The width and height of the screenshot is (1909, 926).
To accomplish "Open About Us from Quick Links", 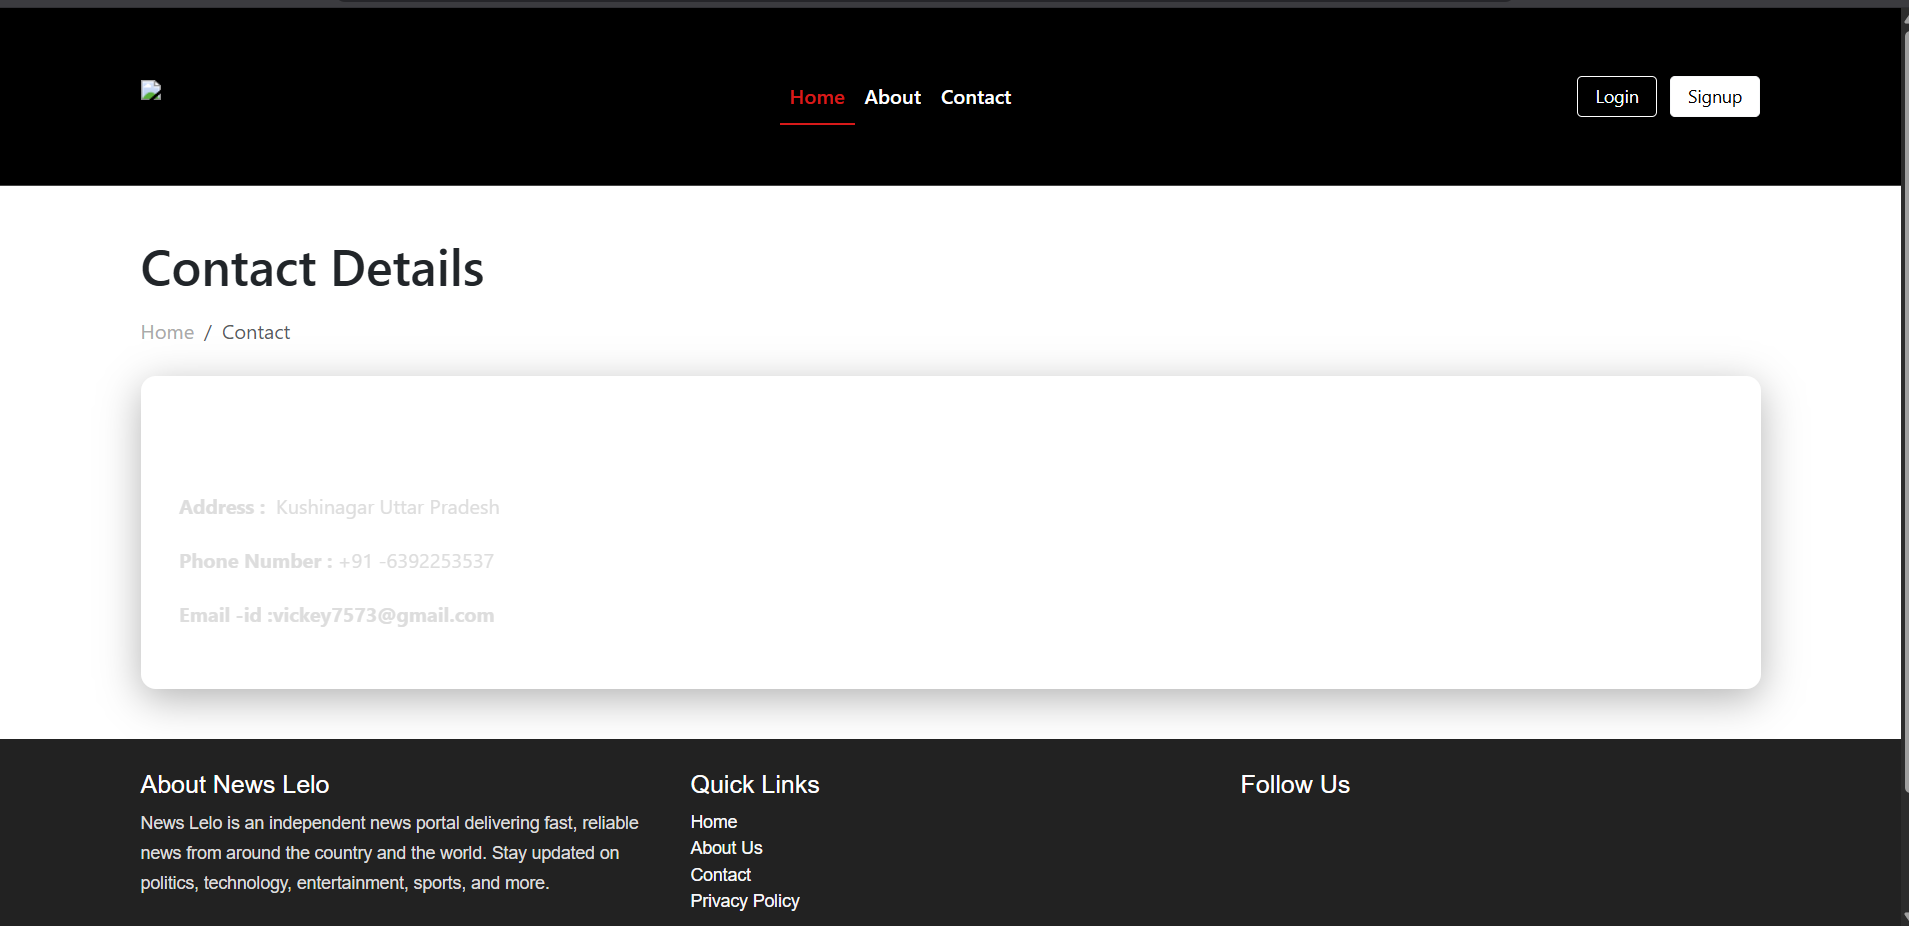I will 726,847.
